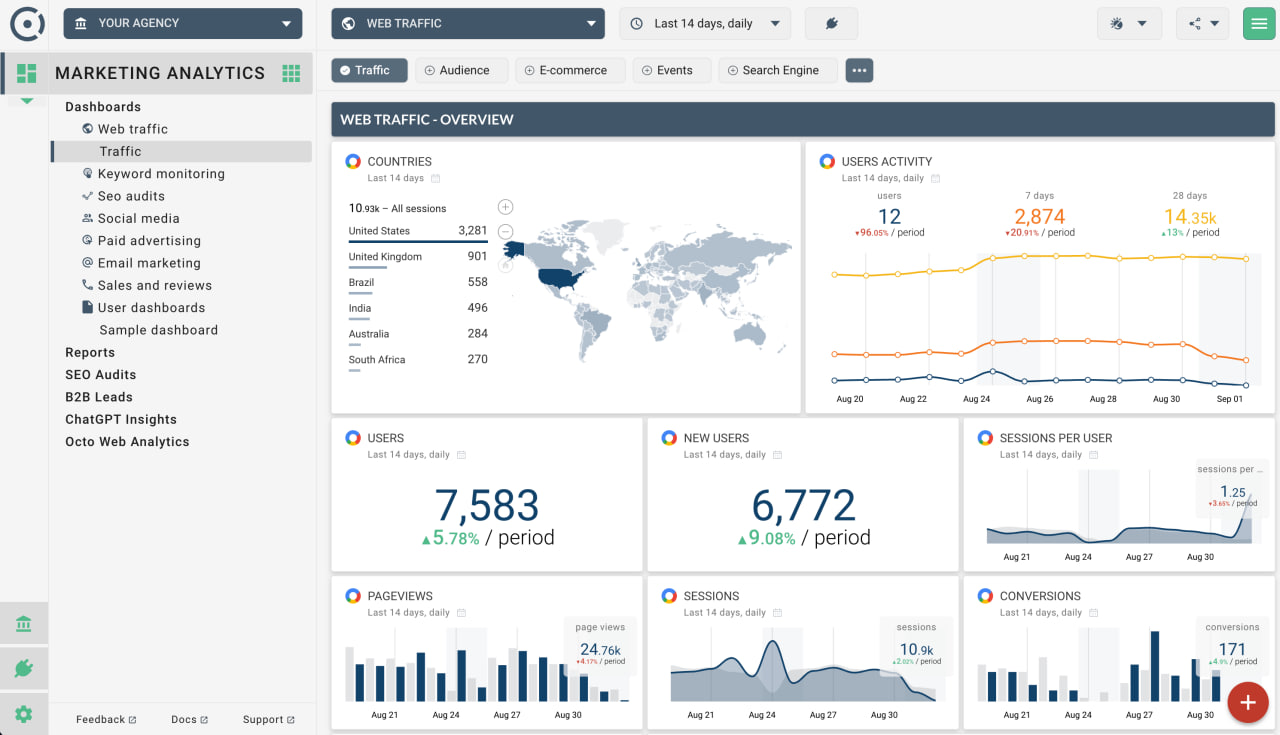
Task: Click calendar icon in Conversions widget
Action: 1093,613
